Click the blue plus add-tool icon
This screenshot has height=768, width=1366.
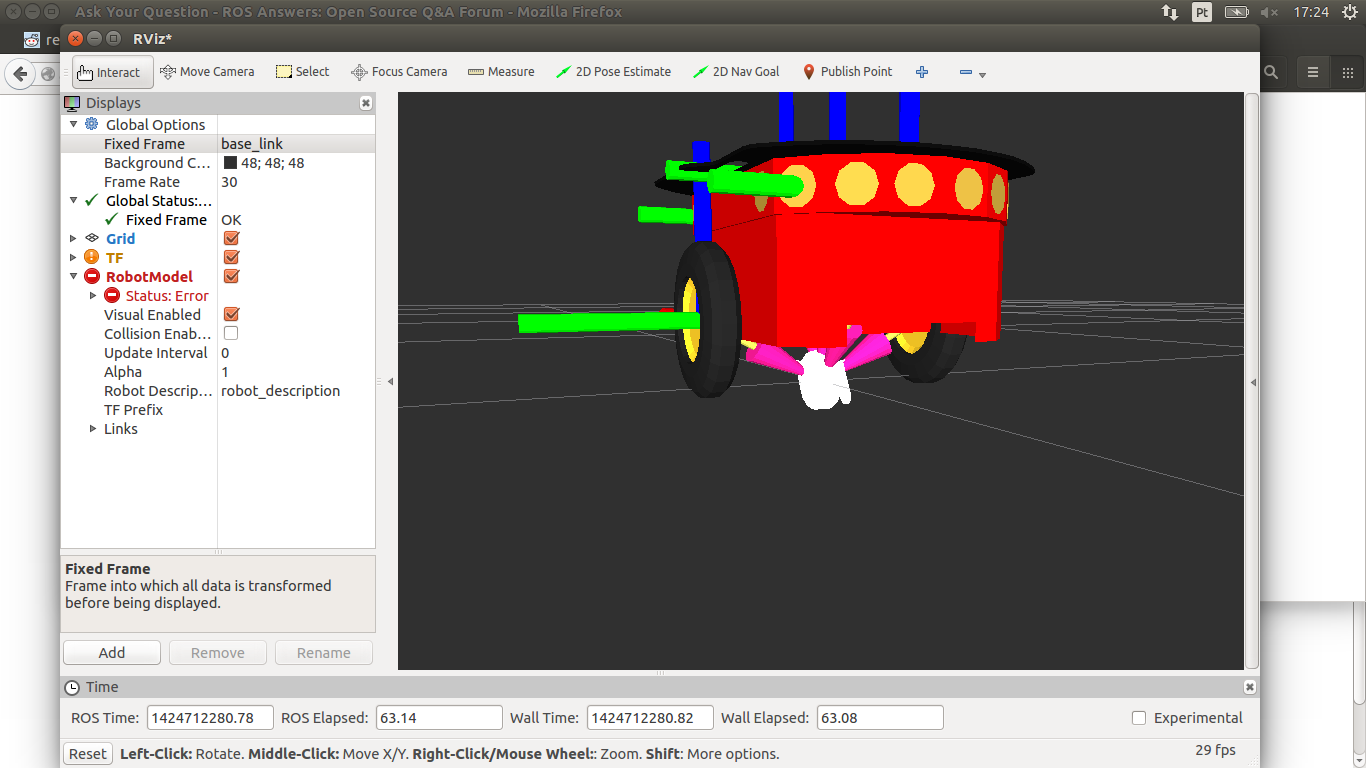tap(922, 72)
